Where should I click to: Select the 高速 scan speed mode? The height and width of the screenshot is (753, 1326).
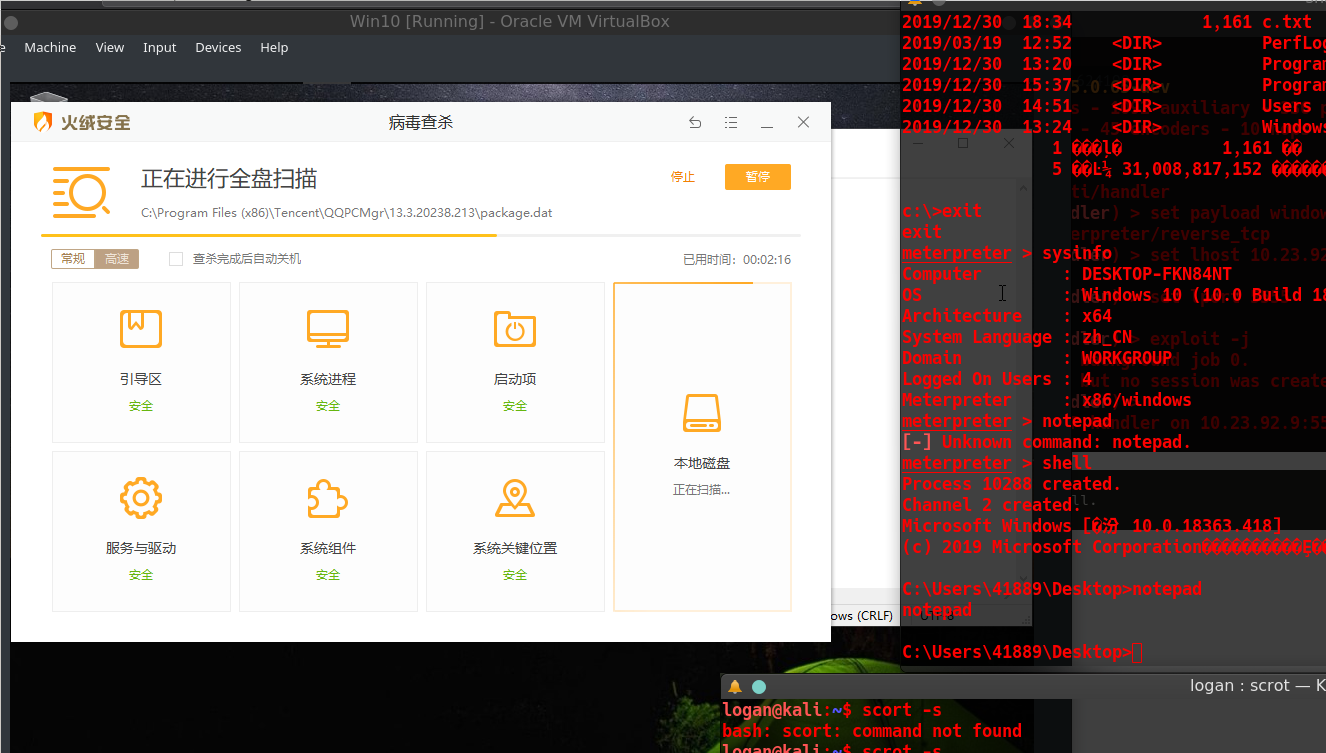click(117, 259)
